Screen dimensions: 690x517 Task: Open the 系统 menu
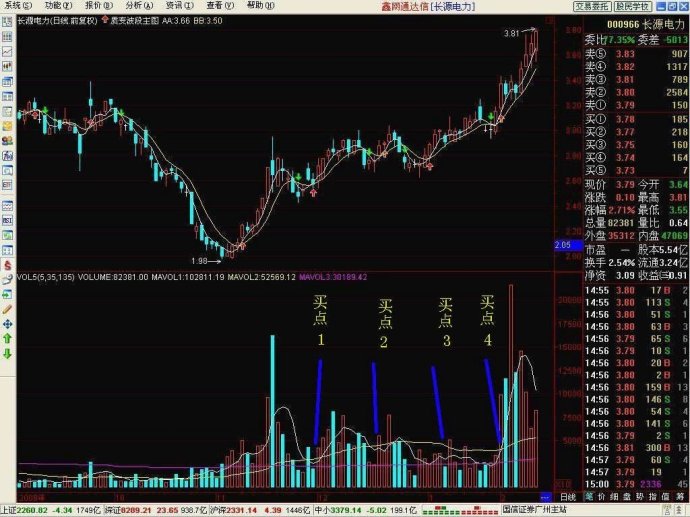coord(18,6)
